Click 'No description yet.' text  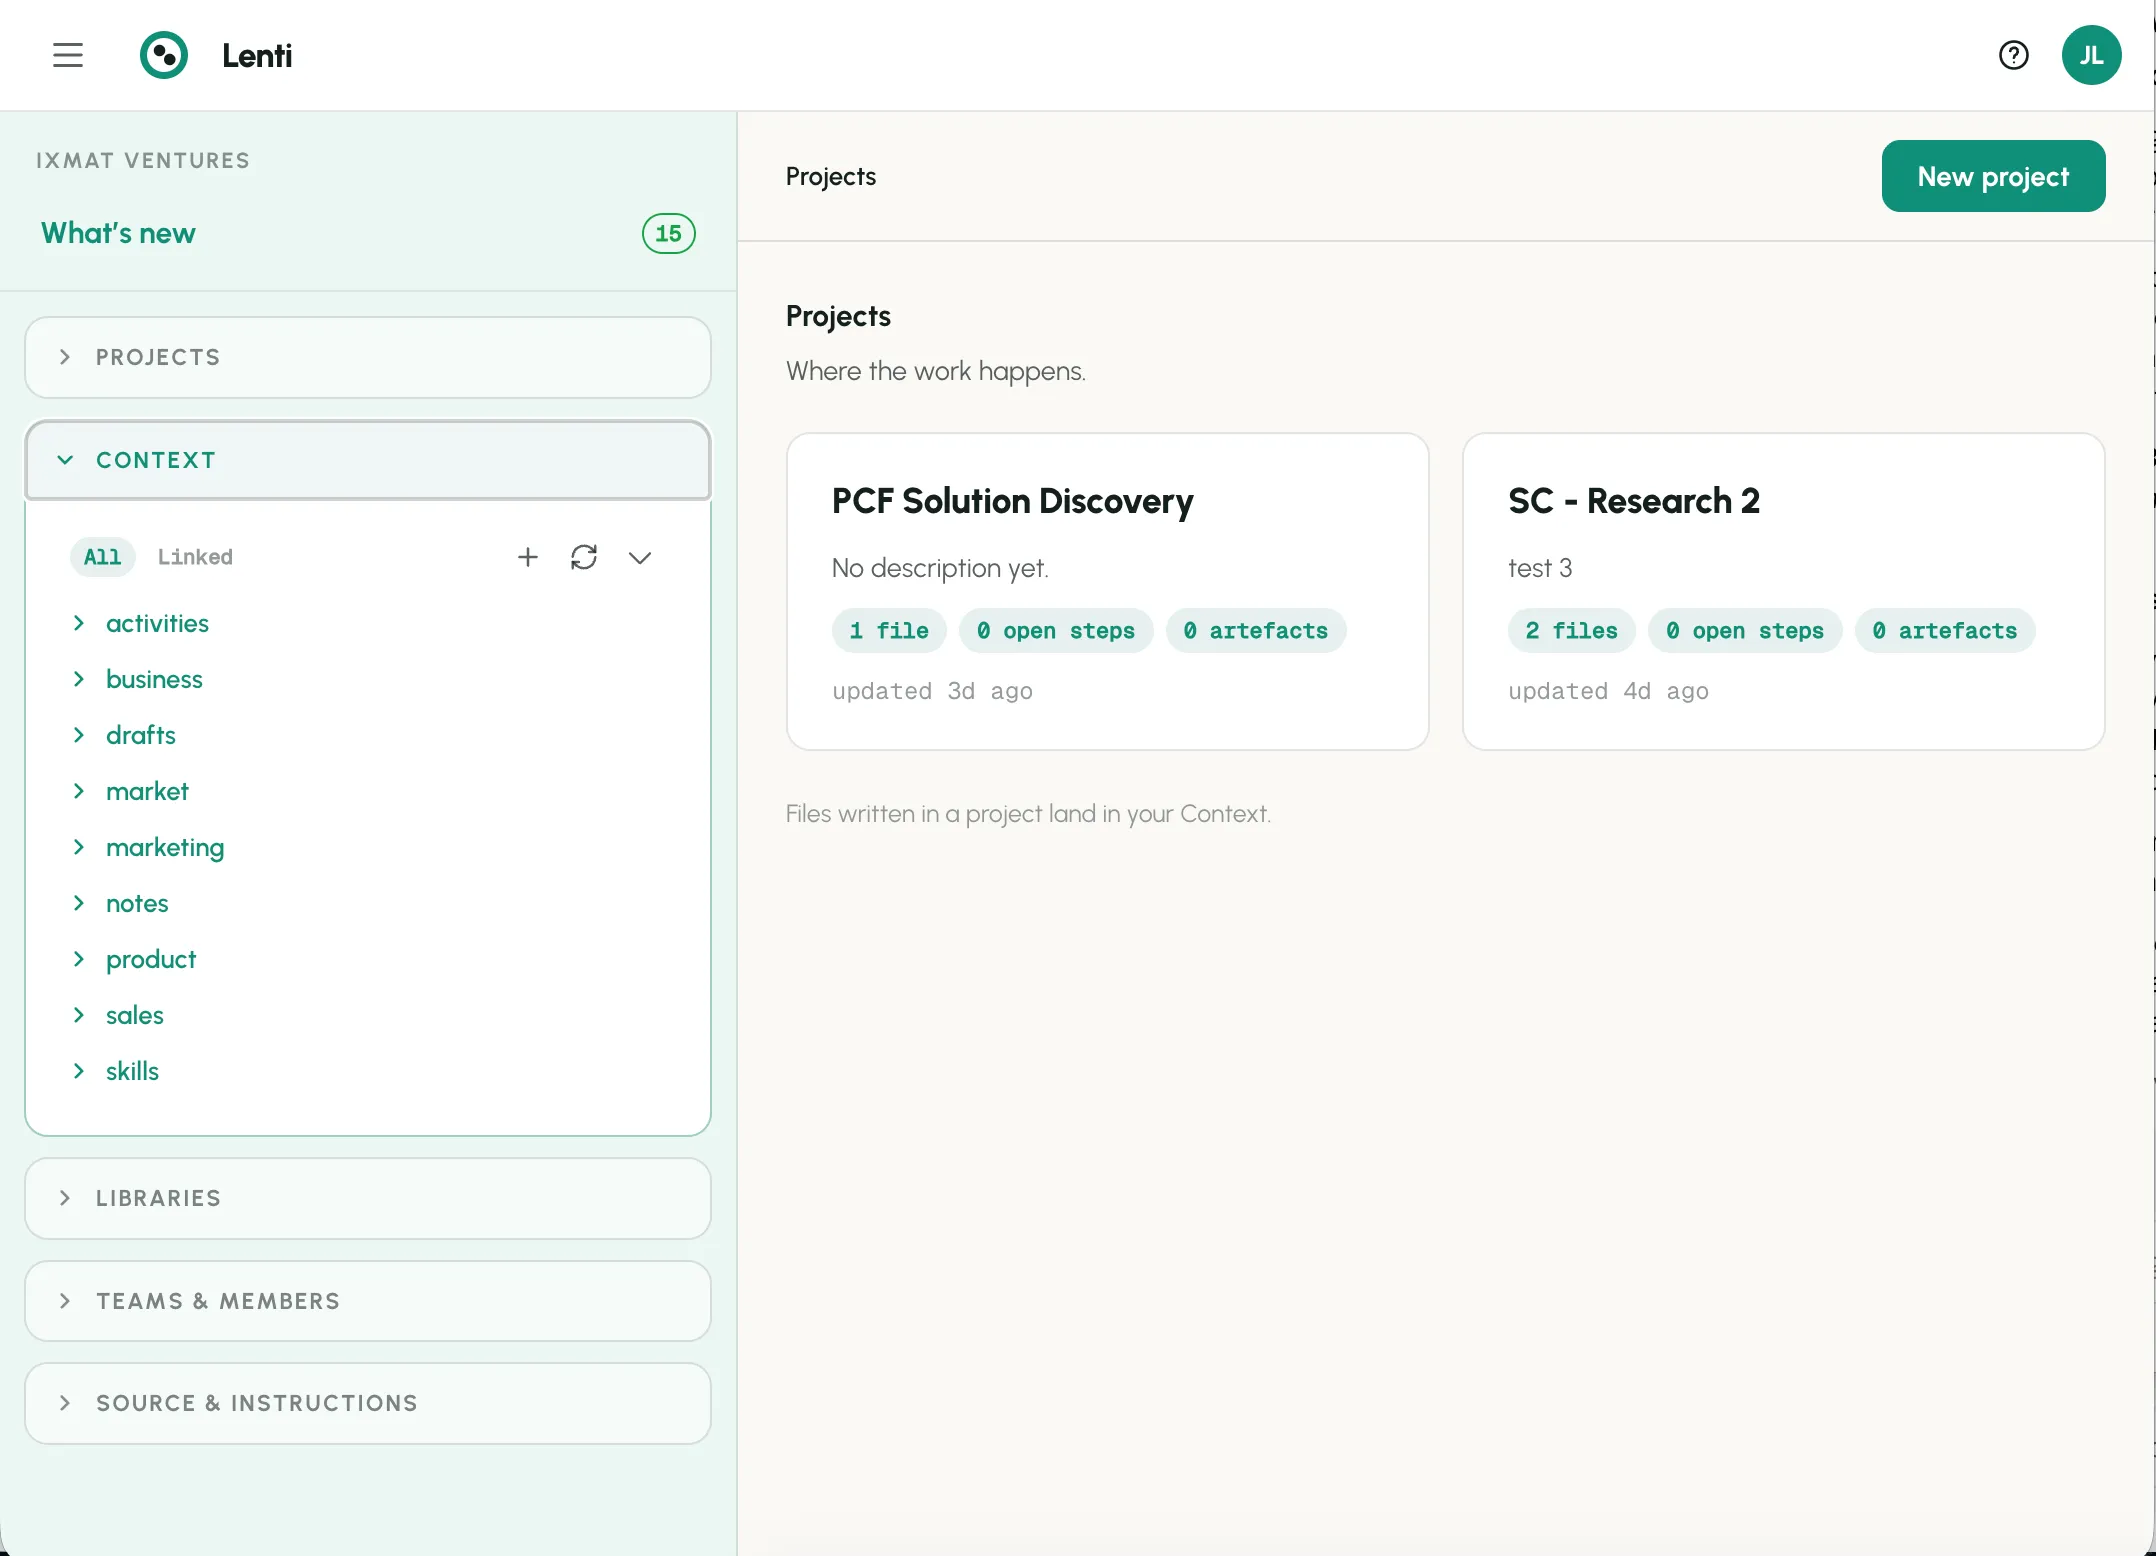(940, 568)
